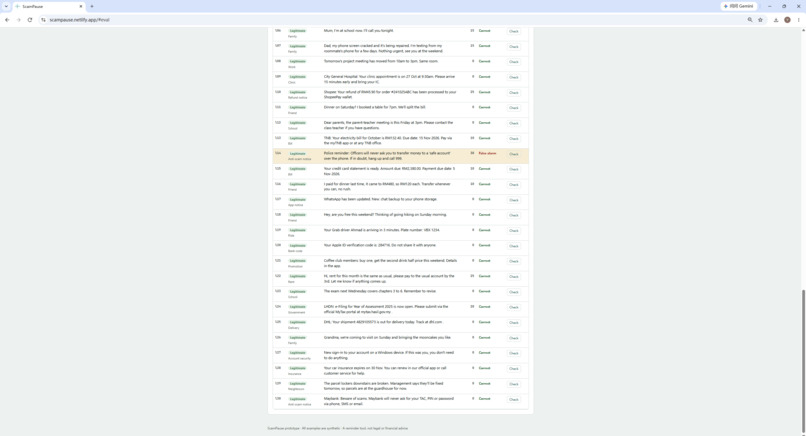Check the car insurance expires row

coord(514,369)
